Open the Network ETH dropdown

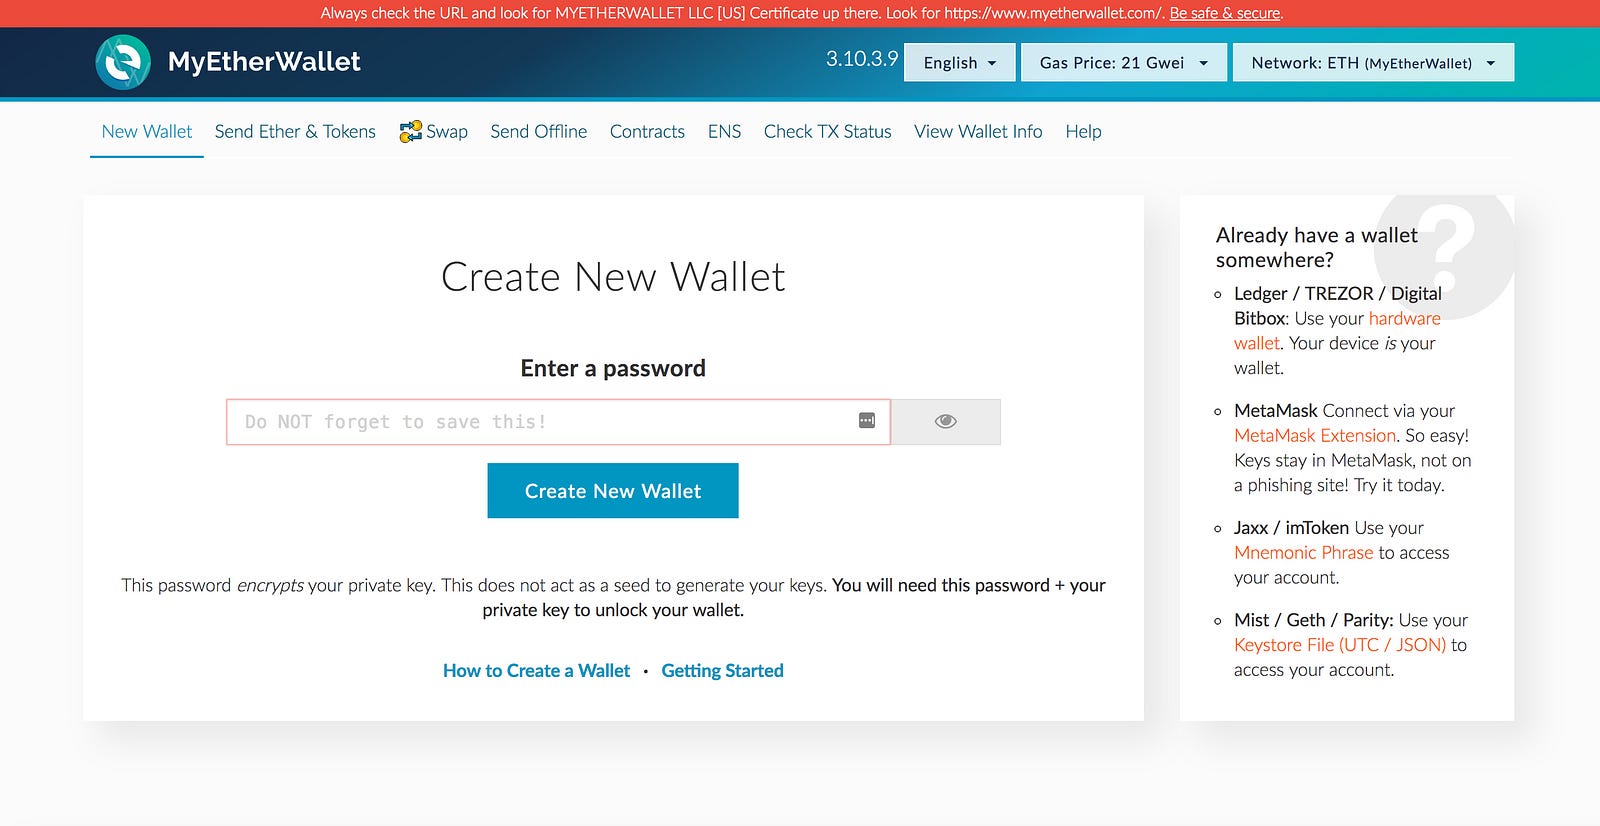tap(1373, 62)
